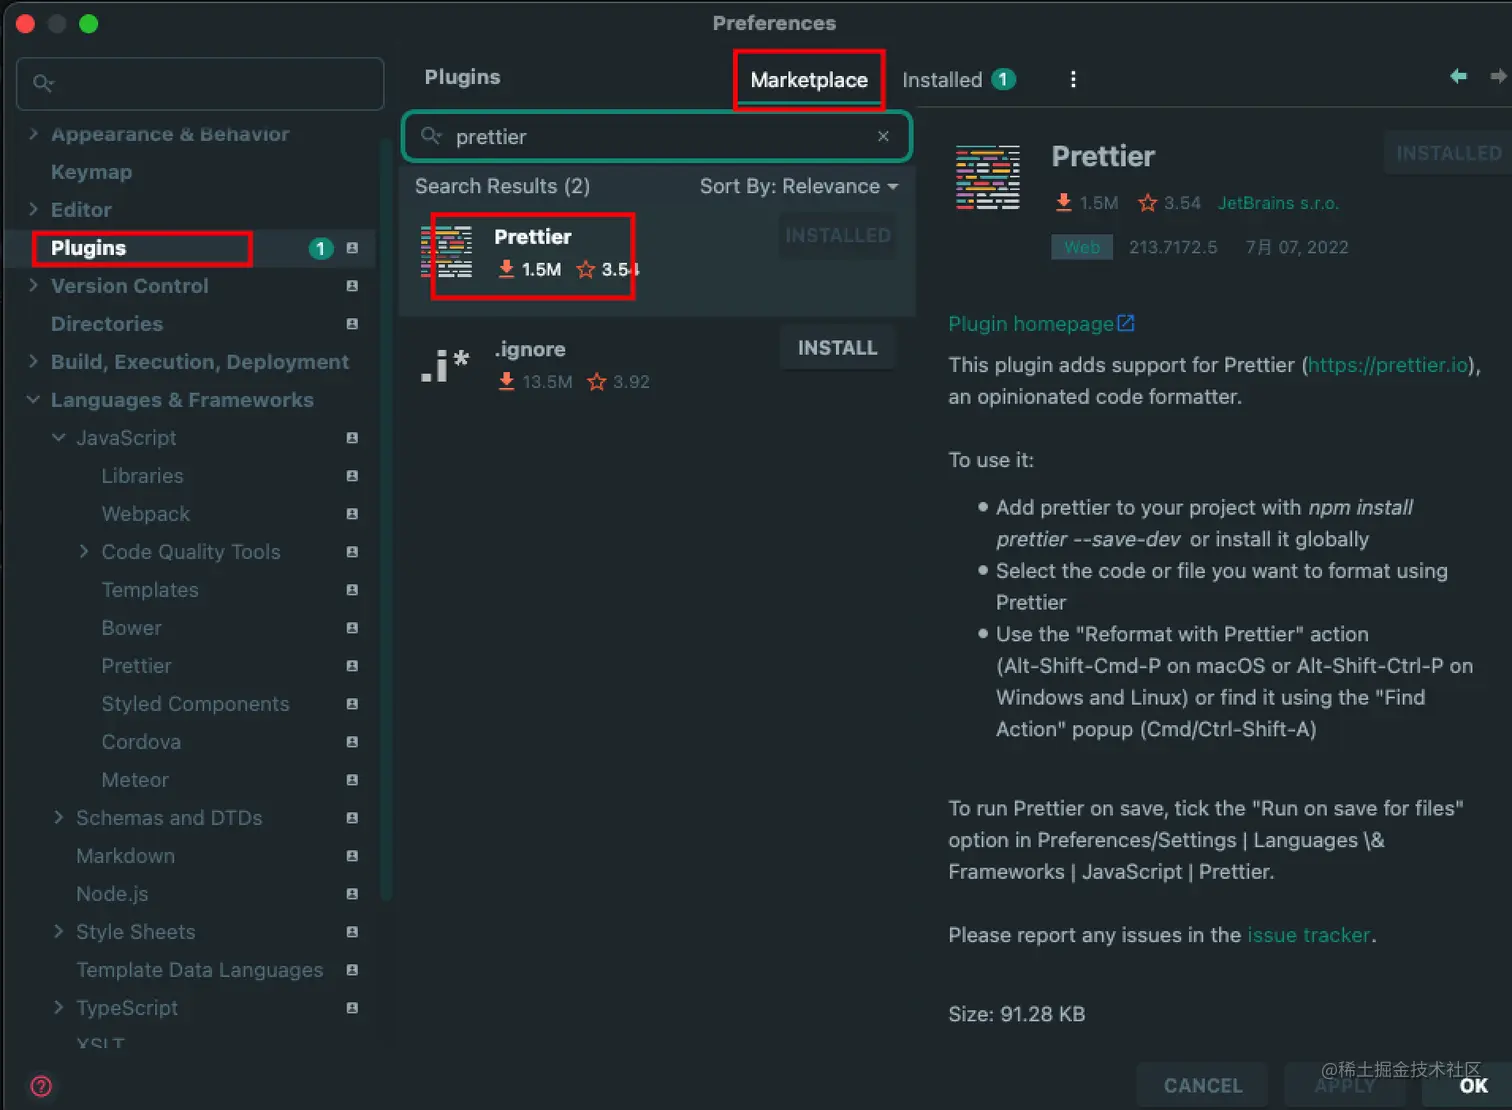1512x1110 pixels.
Task: Click the project-level icon beside Version Control
Action: (x=352, y=286)
